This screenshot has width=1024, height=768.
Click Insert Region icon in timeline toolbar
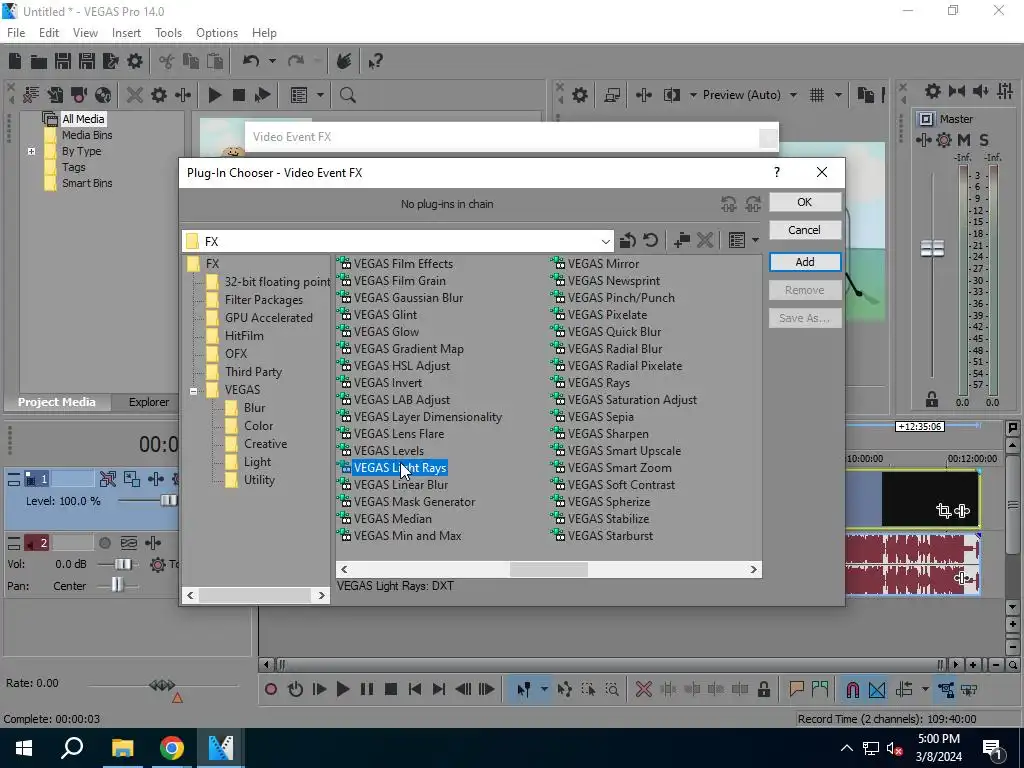[x=820, y=689]
